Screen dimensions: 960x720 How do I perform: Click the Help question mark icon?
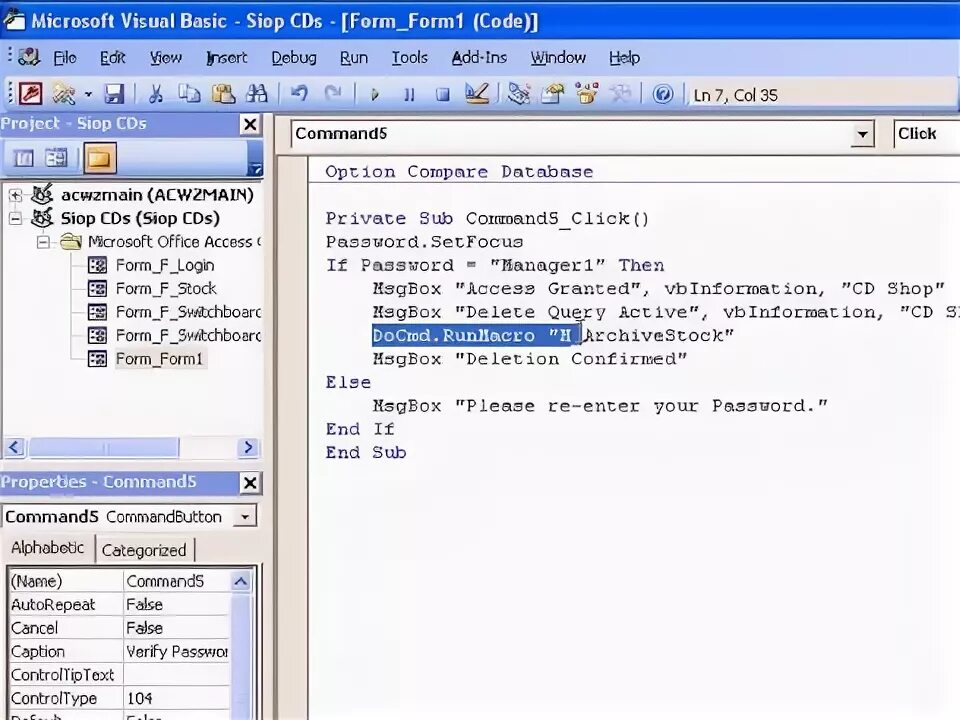click(662, 94)
